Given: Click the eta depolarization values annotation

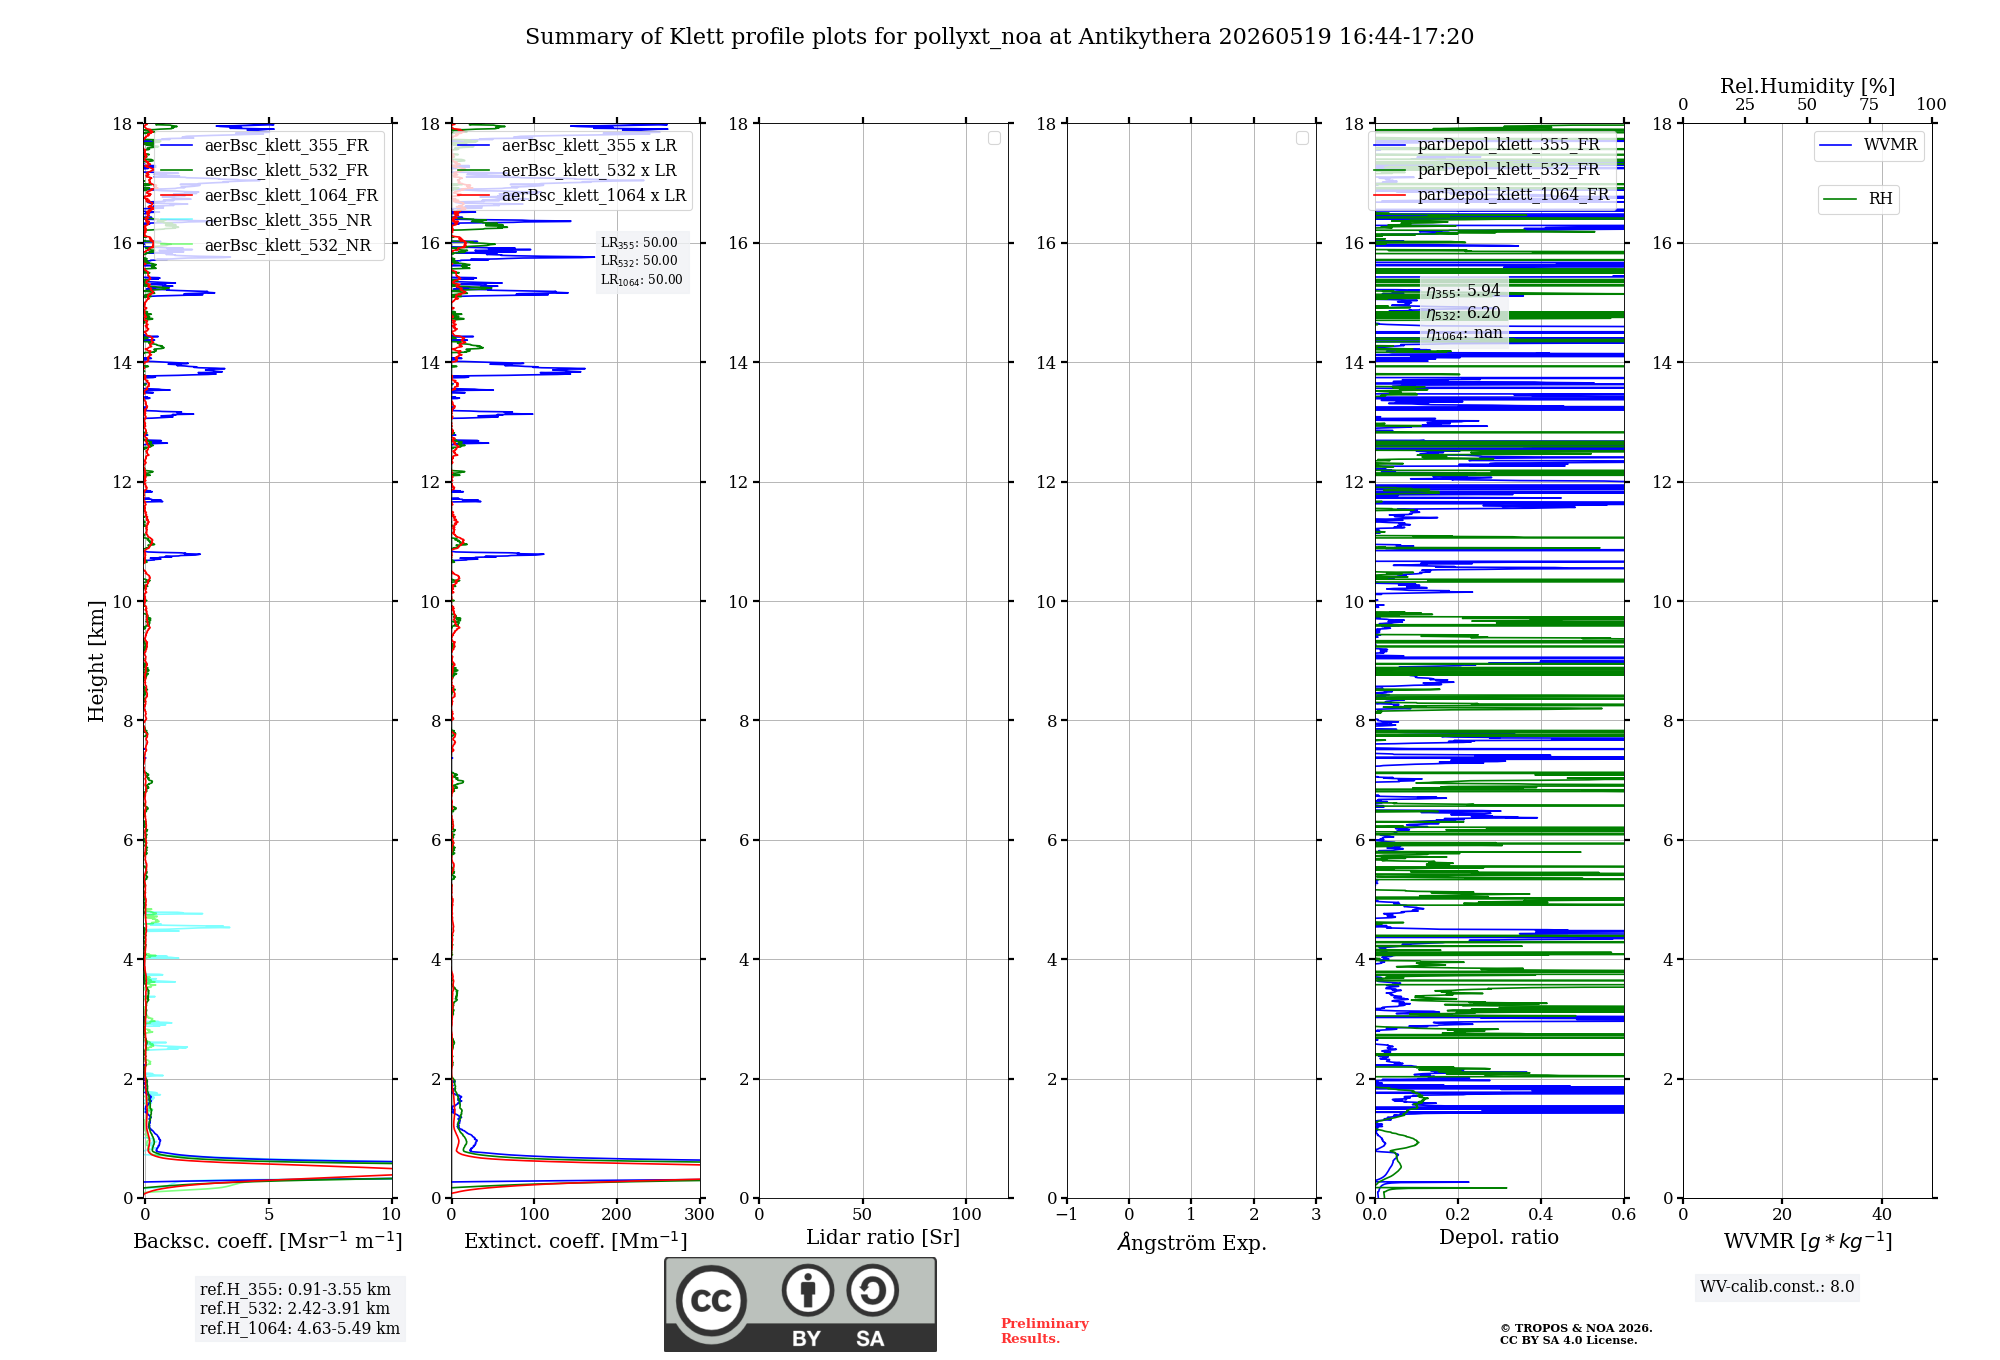Looking at the screenshot, I should coord(1464,312).
